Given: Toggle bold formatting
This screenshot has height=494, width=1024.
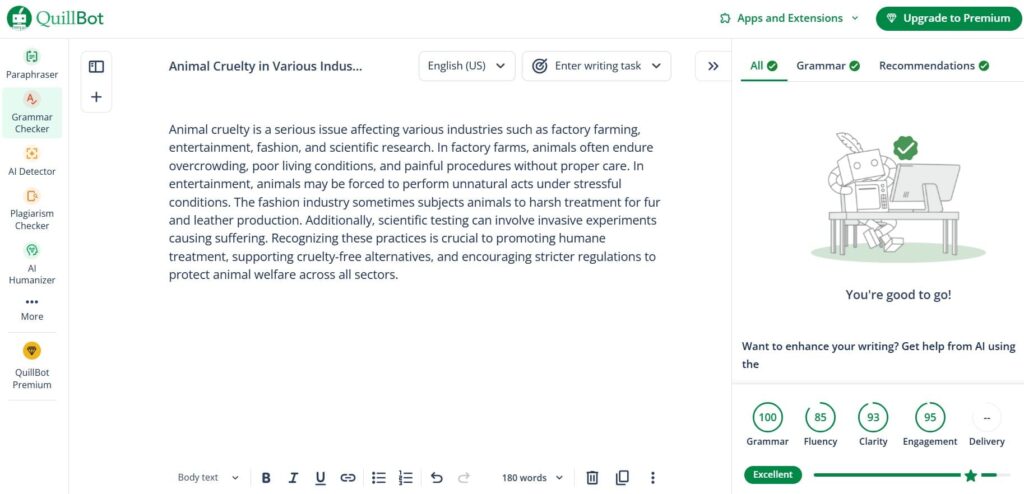Looking at the screenshot, I should coord(266,478).
